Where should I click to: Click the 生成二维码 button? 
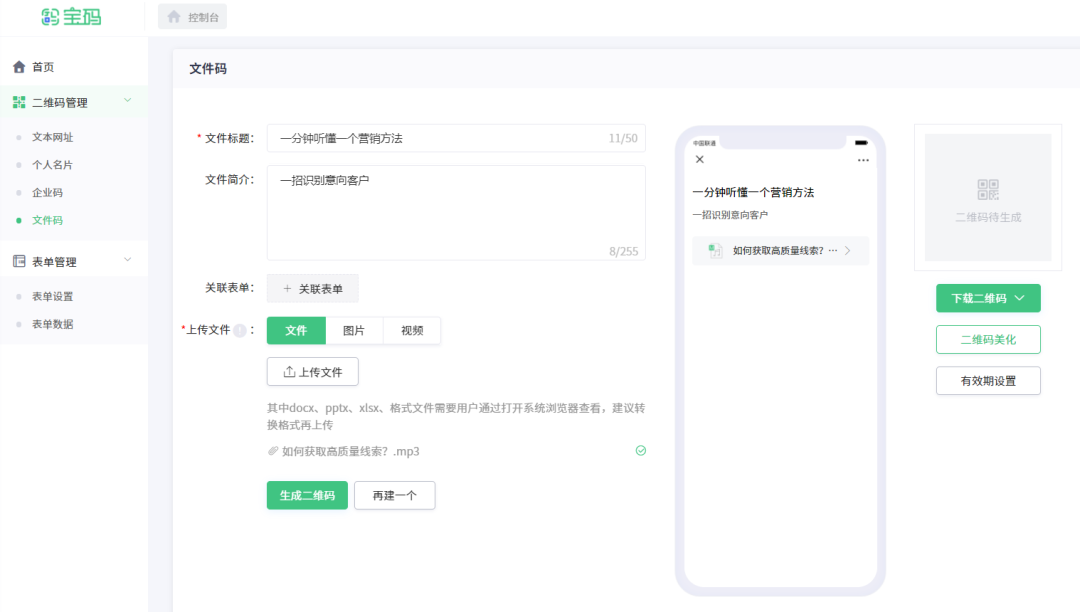pyautogui.click(x=307, y=496)
